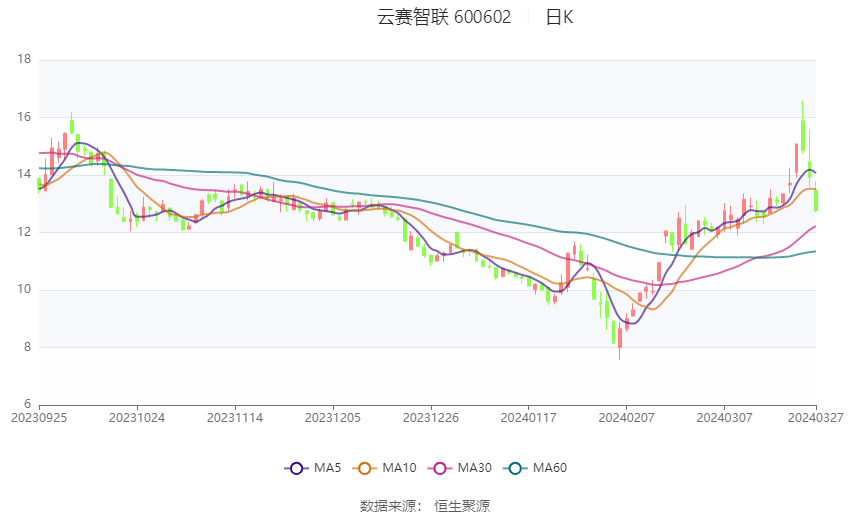Select the 日K chart type label

click(559, 17)
